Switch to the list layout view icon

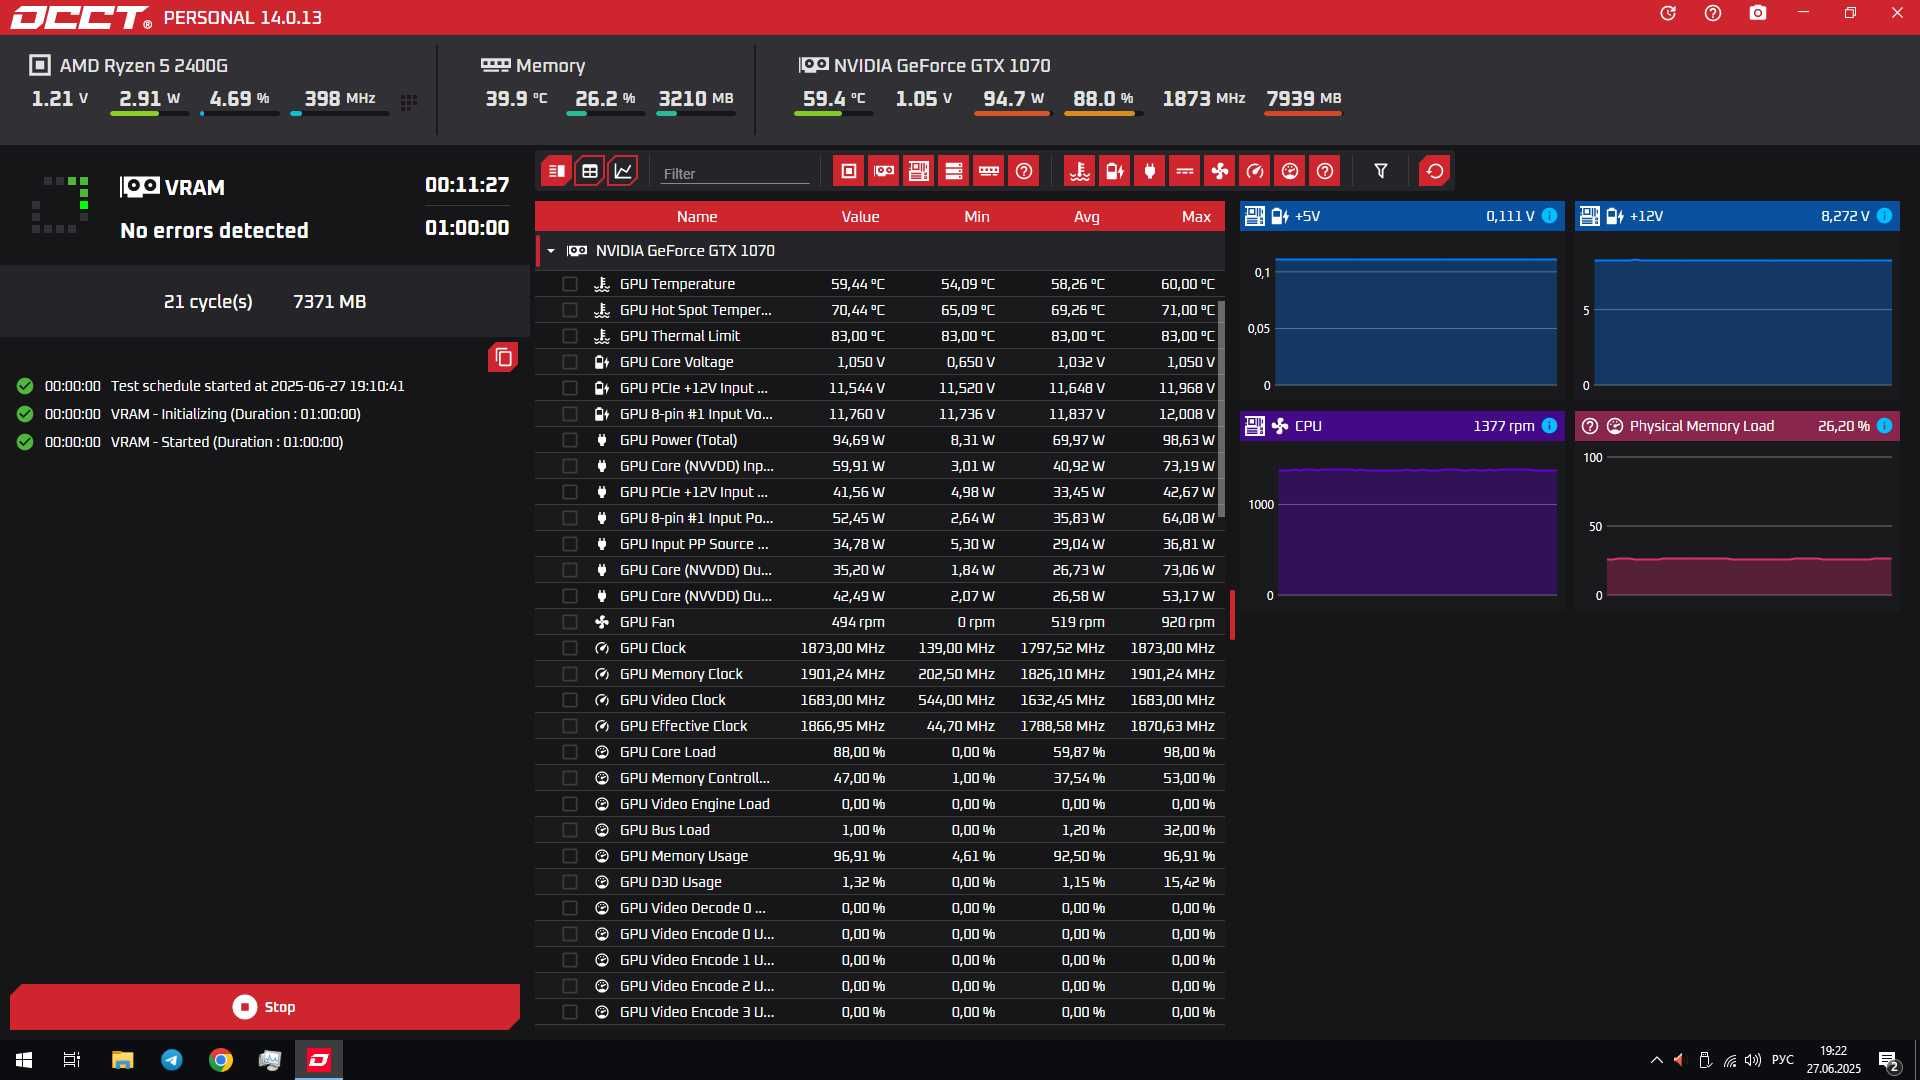(557, 171)
